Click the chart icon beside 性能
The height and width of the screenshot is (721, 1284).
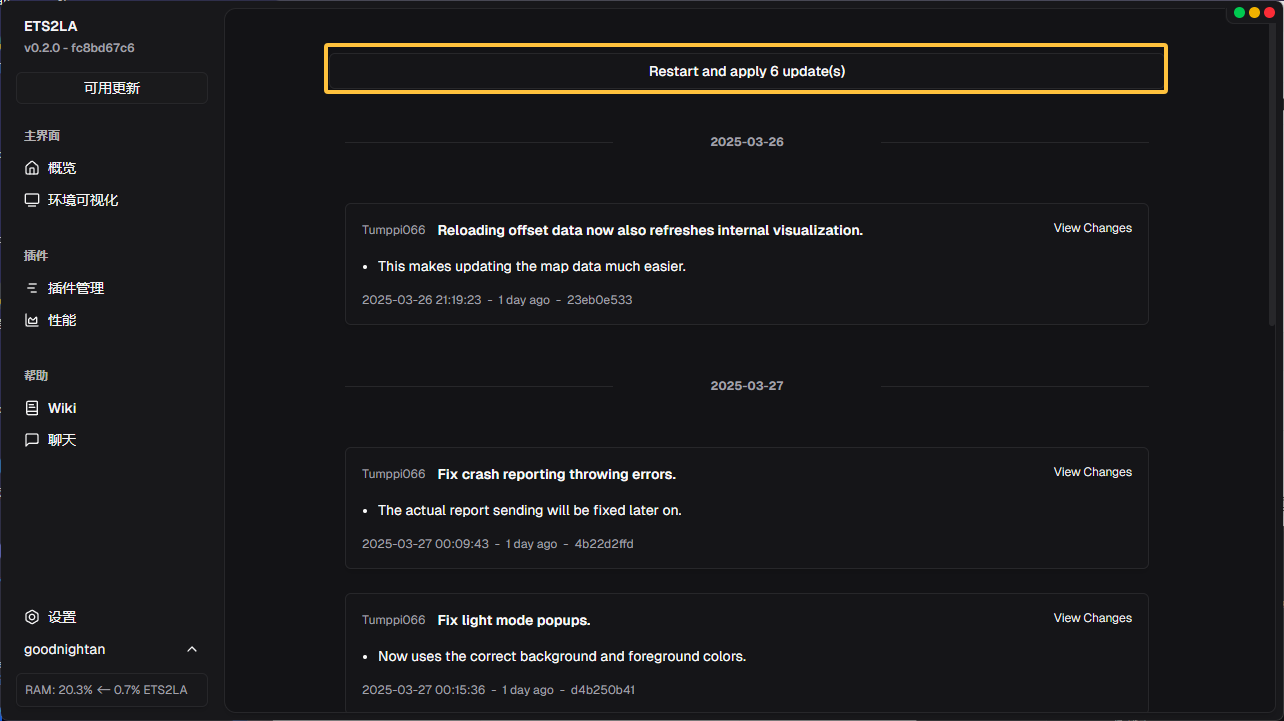tap(32, 320)
